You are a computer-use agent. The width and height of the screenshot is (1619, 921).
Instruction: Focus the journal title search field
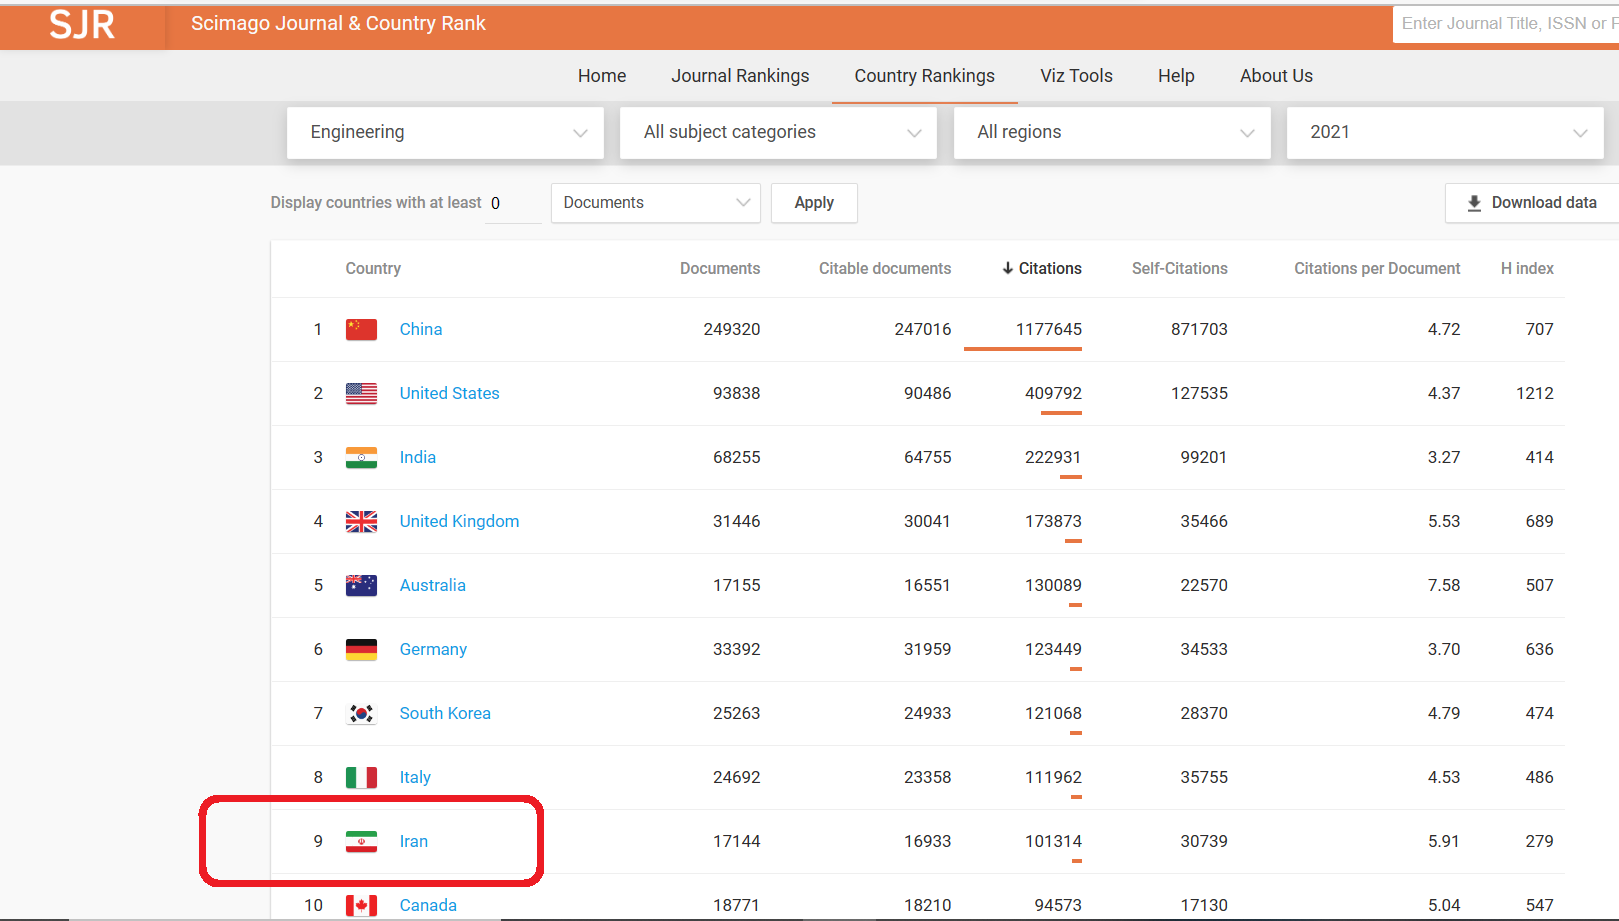[x=1505, y=23]
